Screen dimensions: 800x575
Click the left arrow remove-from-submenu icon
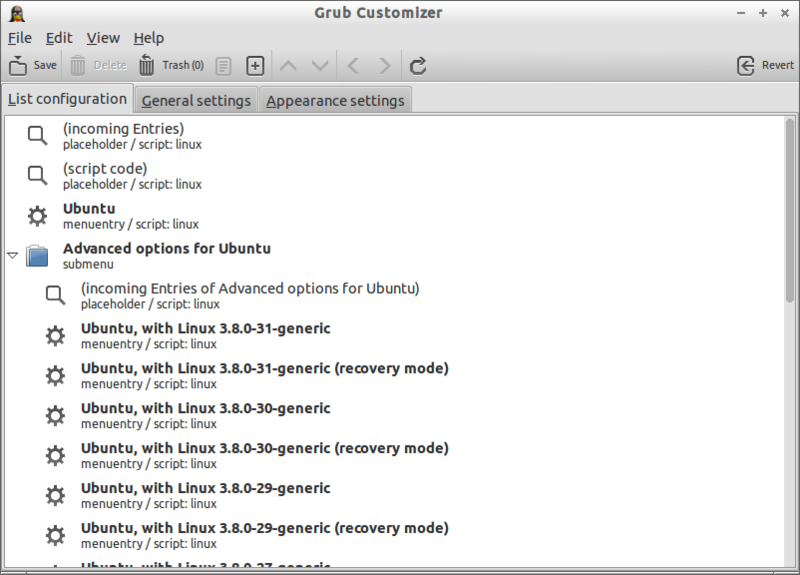coord(353,66)
